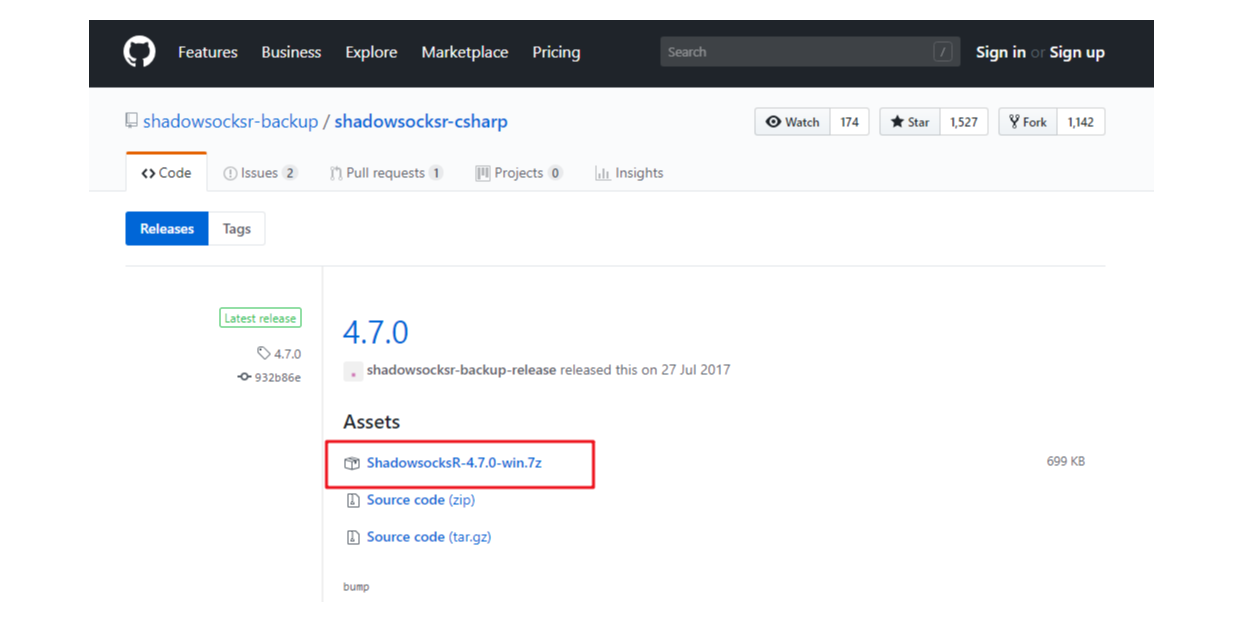
Task: Click the GitHub octocat logo
Action: 139,52
